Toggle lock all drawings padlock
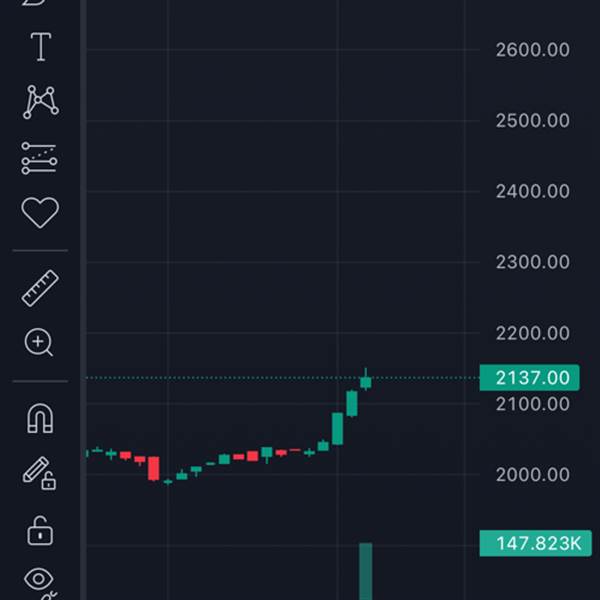600x600 pixels. [40, 531]
